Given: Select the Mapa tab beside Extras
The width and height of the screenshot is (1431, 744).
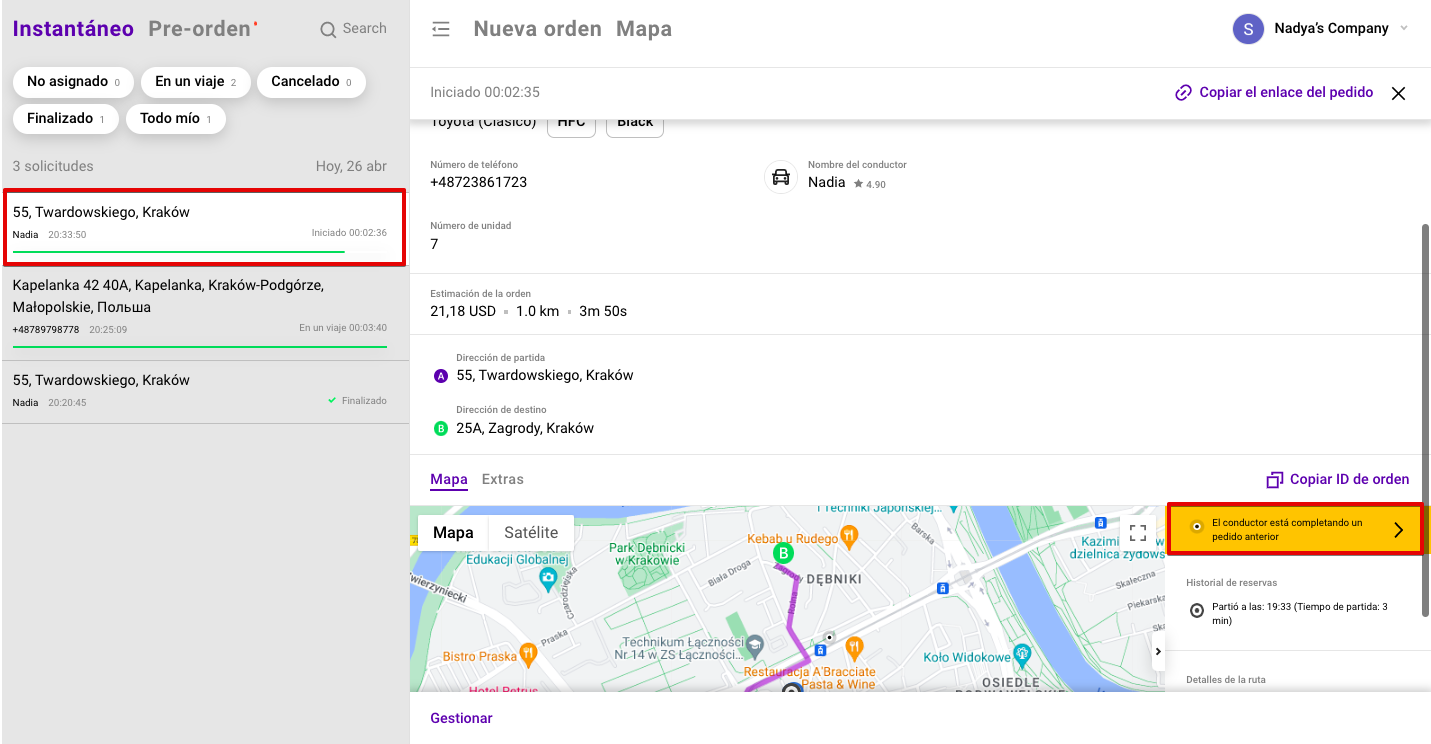Looking at the screenshot, I should 449,480.
